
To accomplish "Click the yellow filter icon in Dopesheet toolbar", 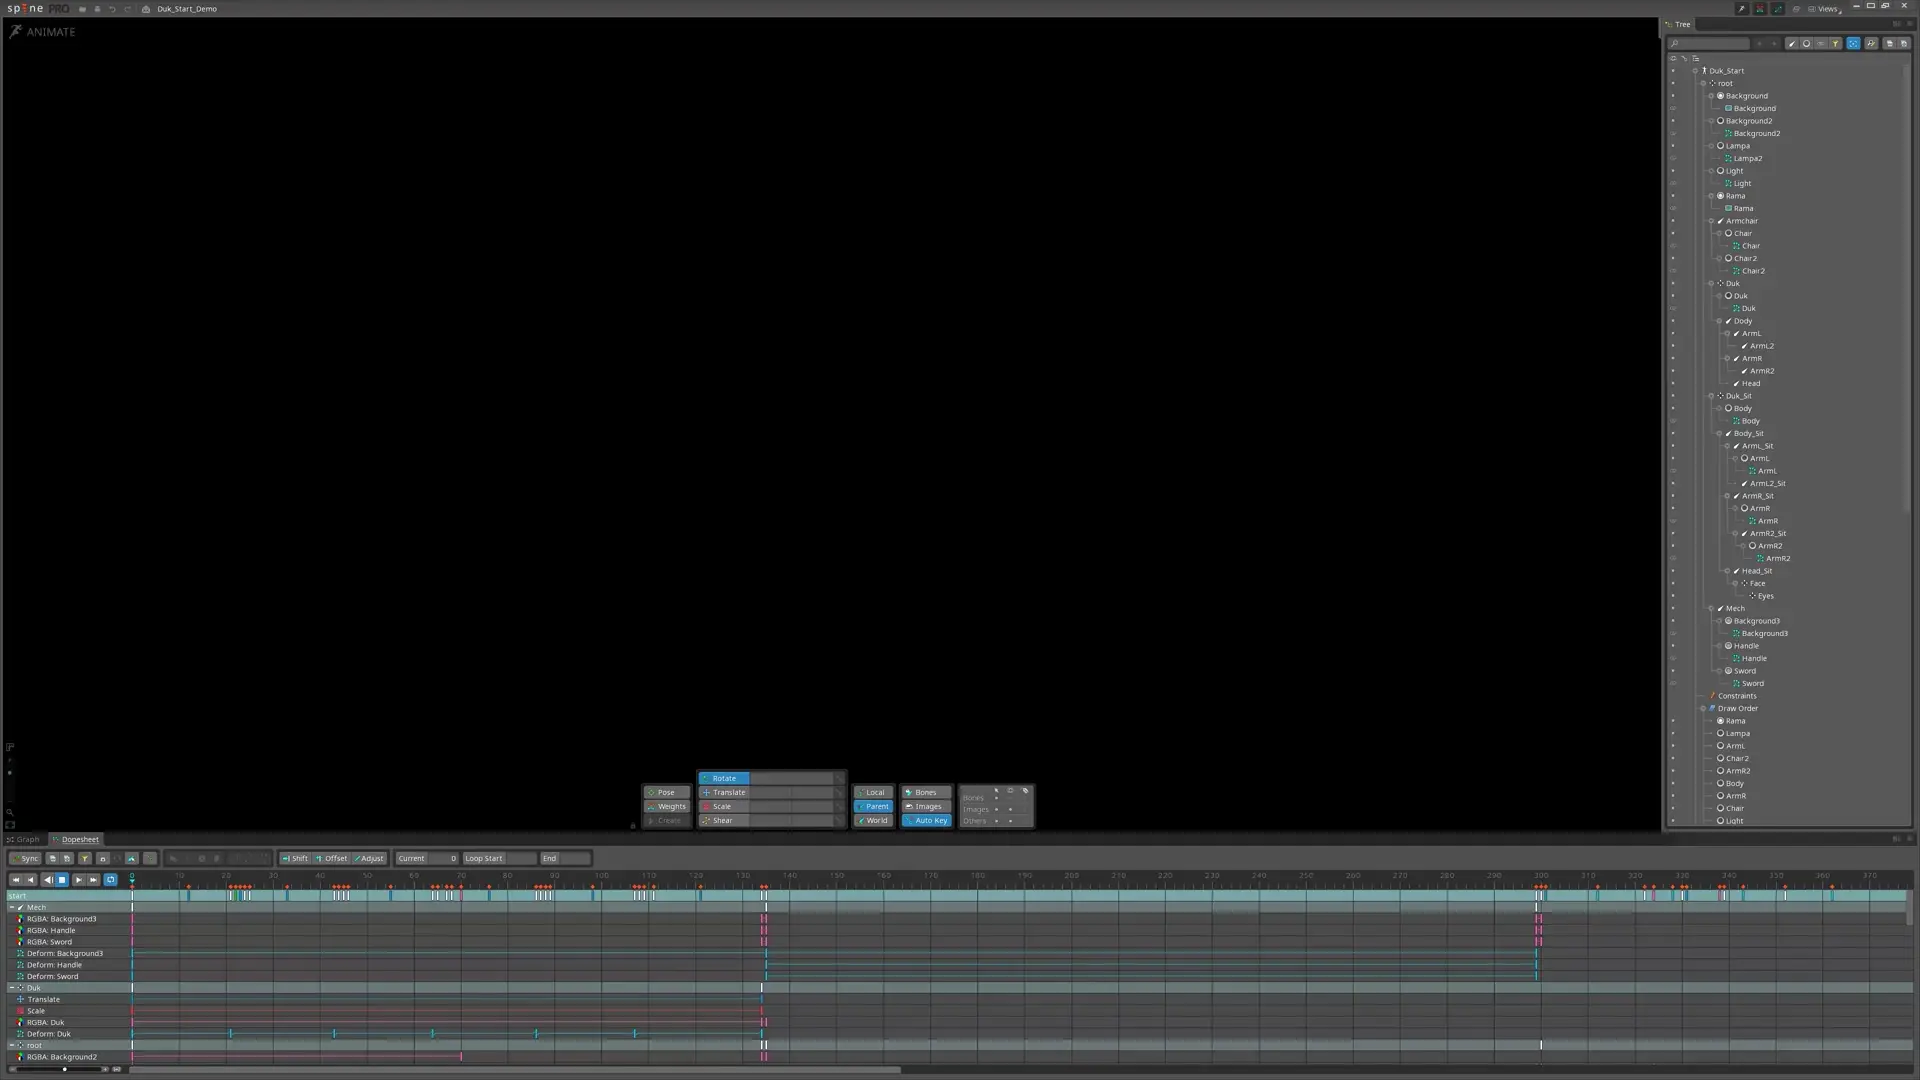I will click(x=85, y=858).
